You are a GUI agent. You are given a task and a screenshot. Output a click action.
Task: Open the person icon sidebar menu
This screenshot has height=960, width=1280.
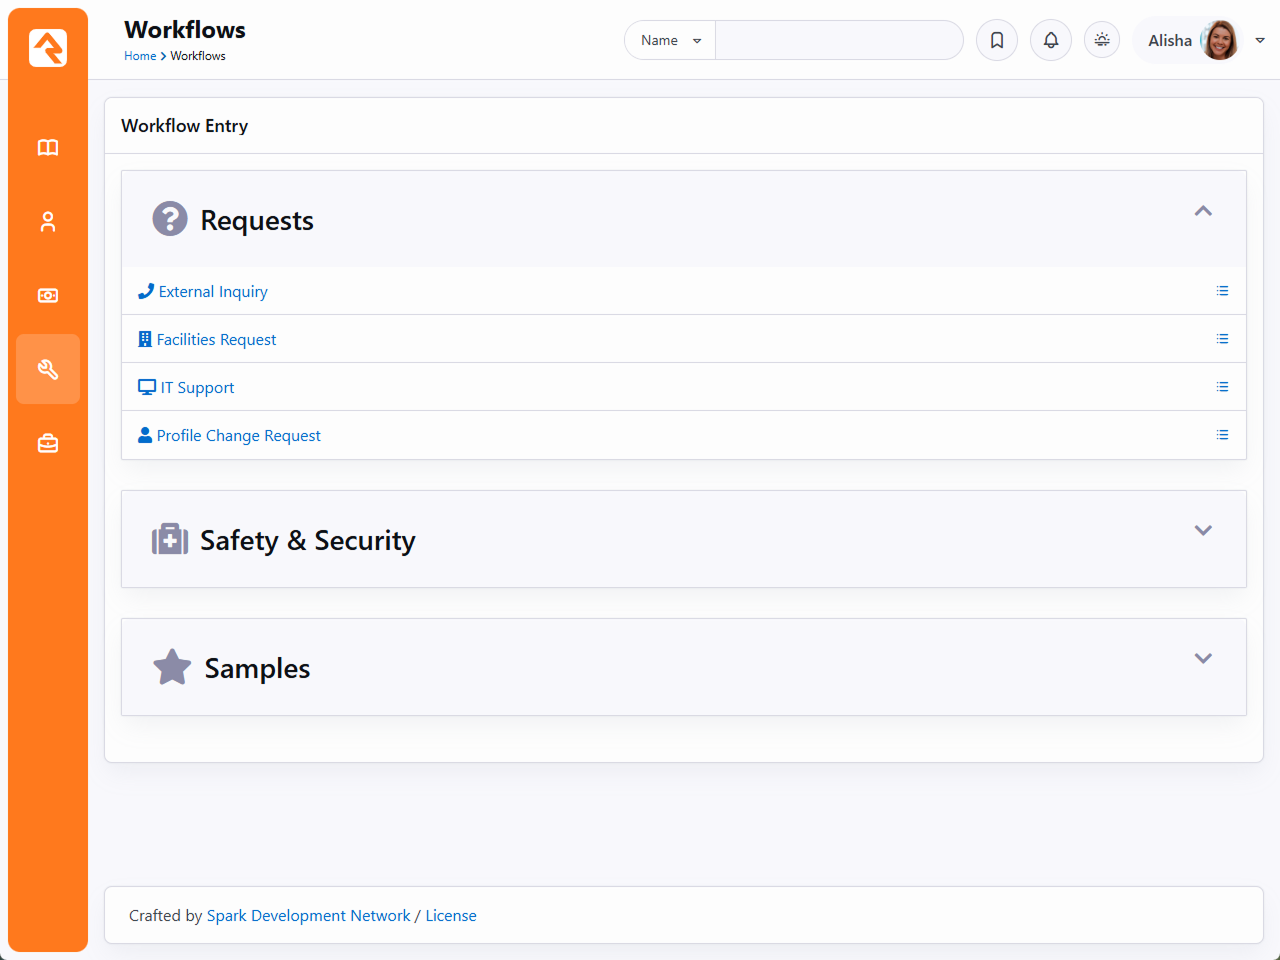click(x=48, y=222)
